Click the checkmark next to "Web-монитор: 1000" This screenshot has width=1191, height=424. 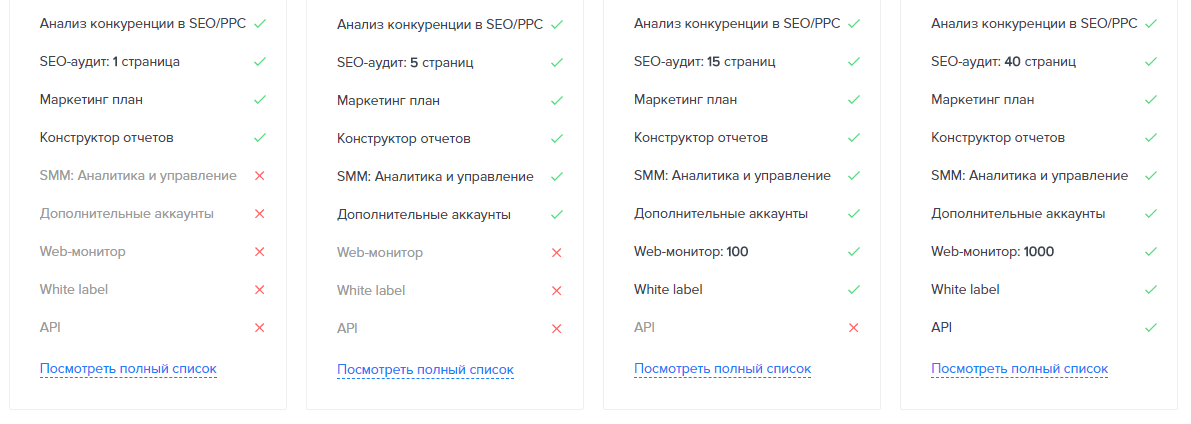[1151, 252]
